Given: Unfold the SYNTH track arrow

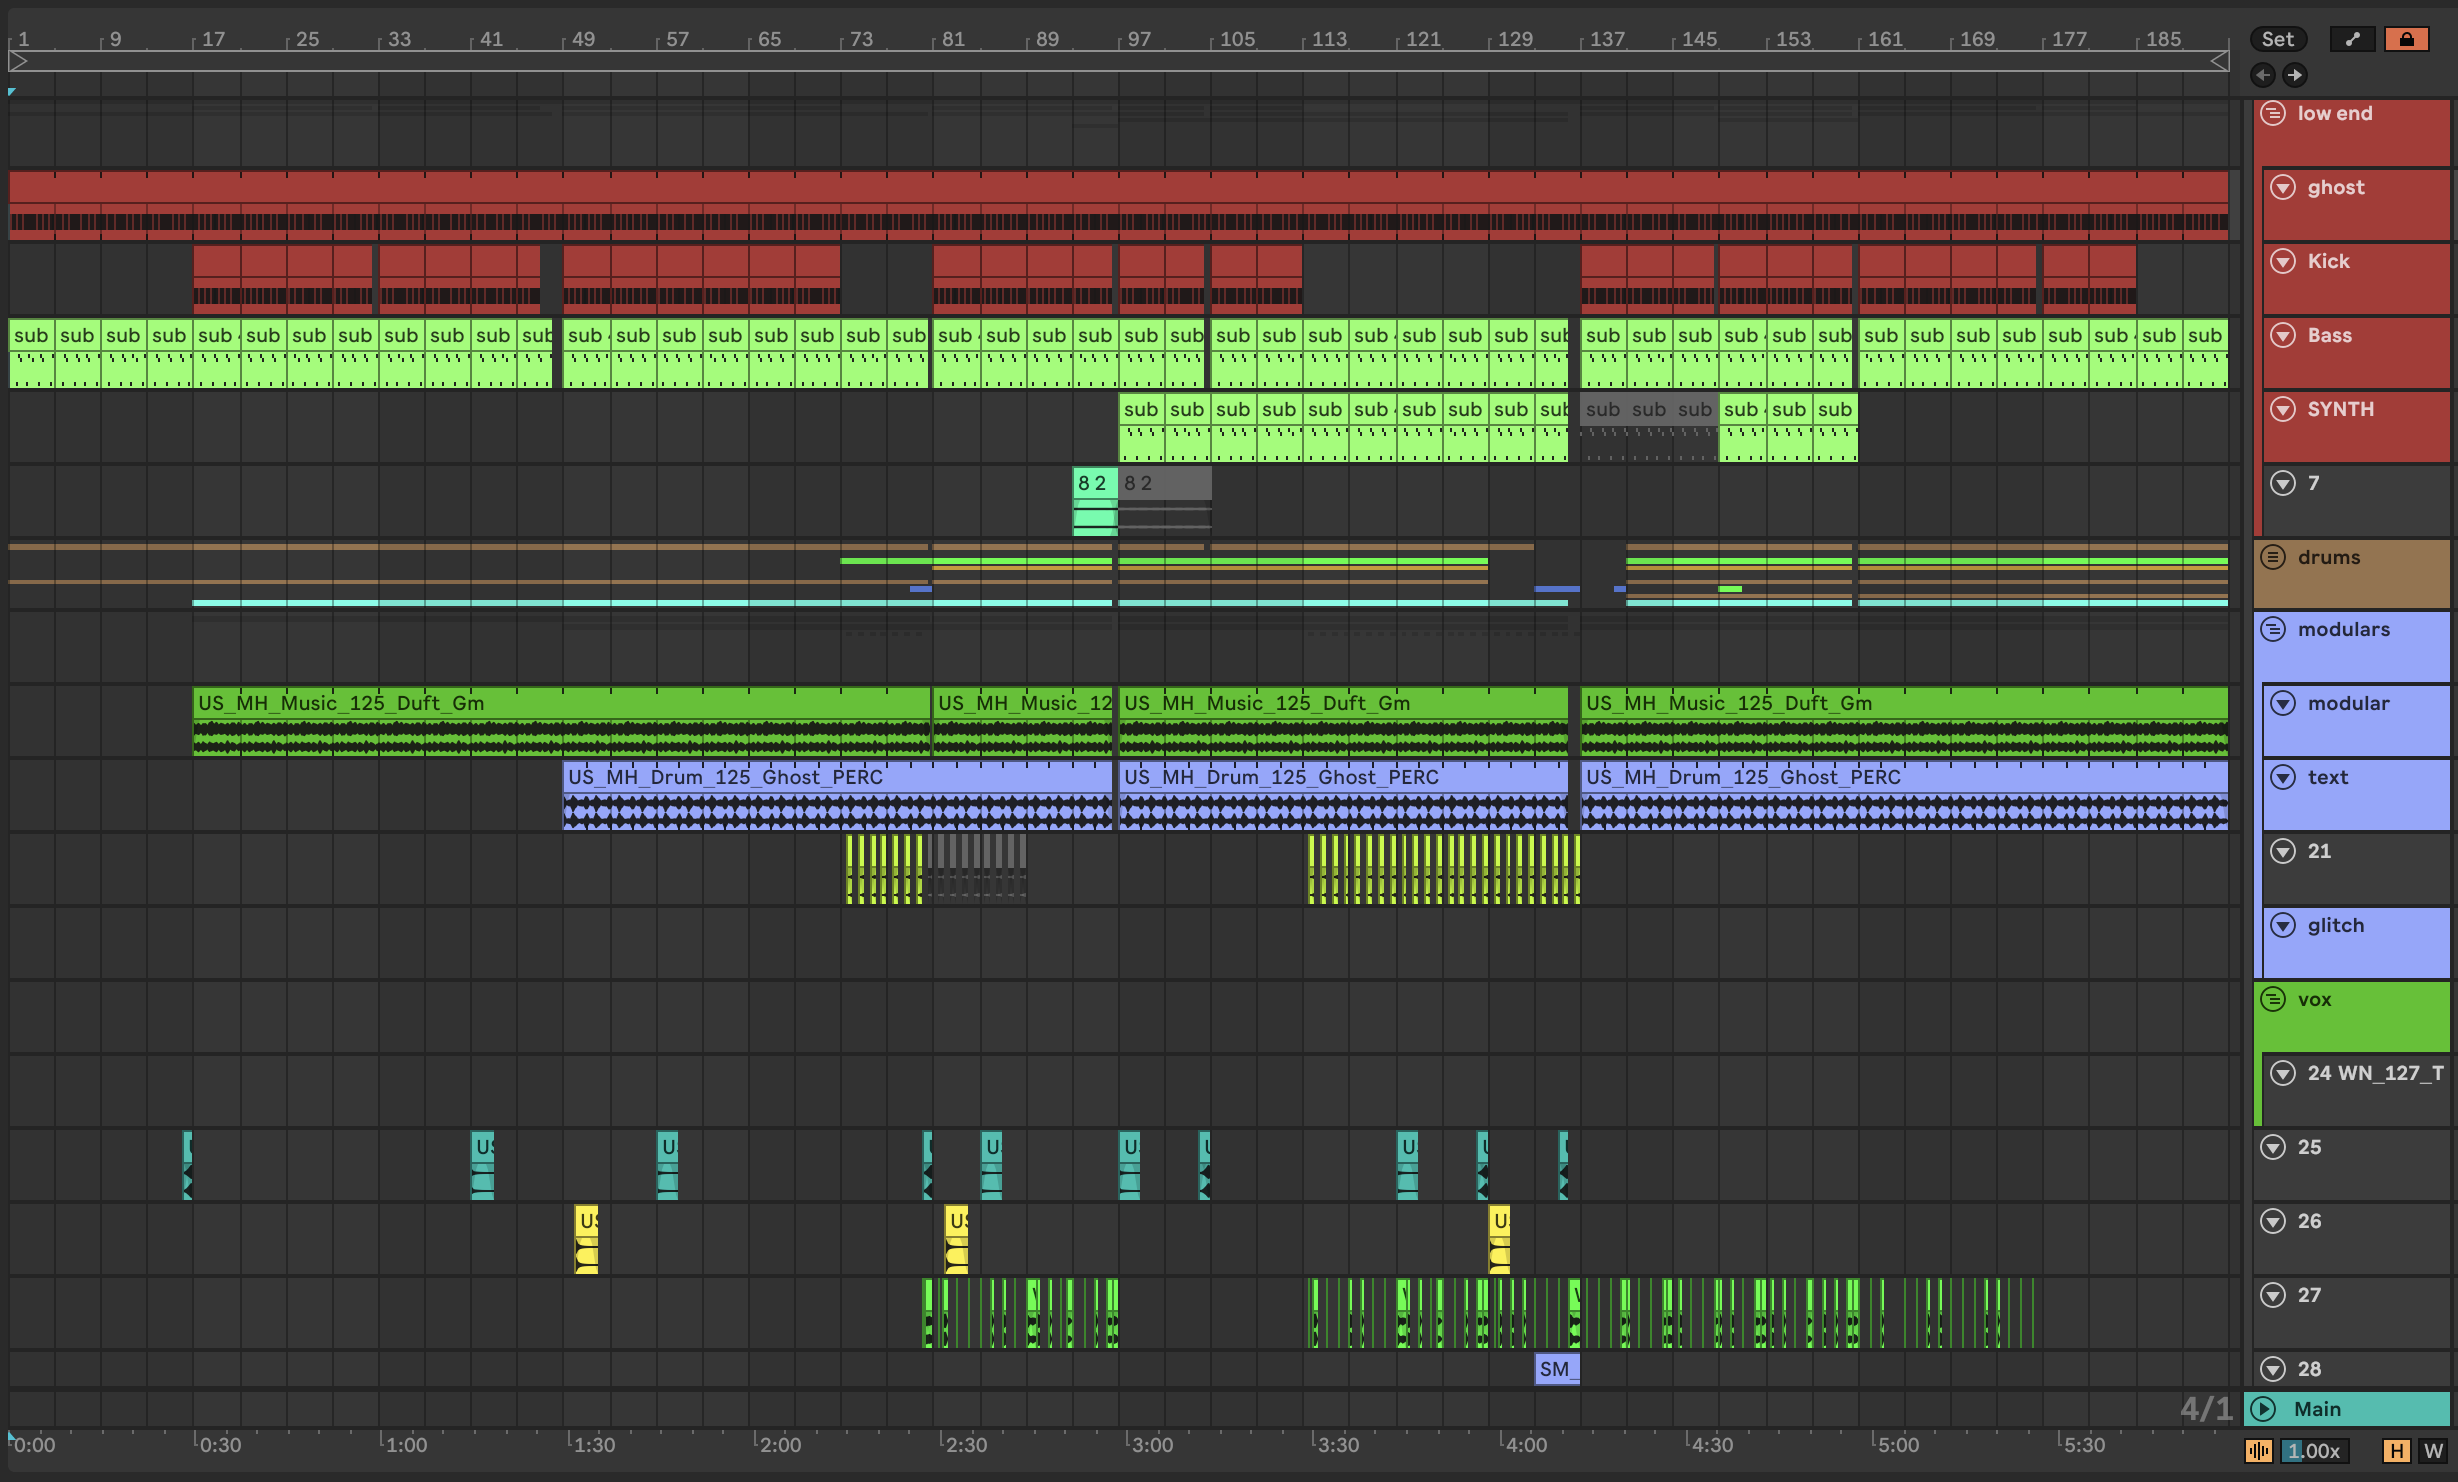Looking at the screenshot, I should click(2283, 409).
